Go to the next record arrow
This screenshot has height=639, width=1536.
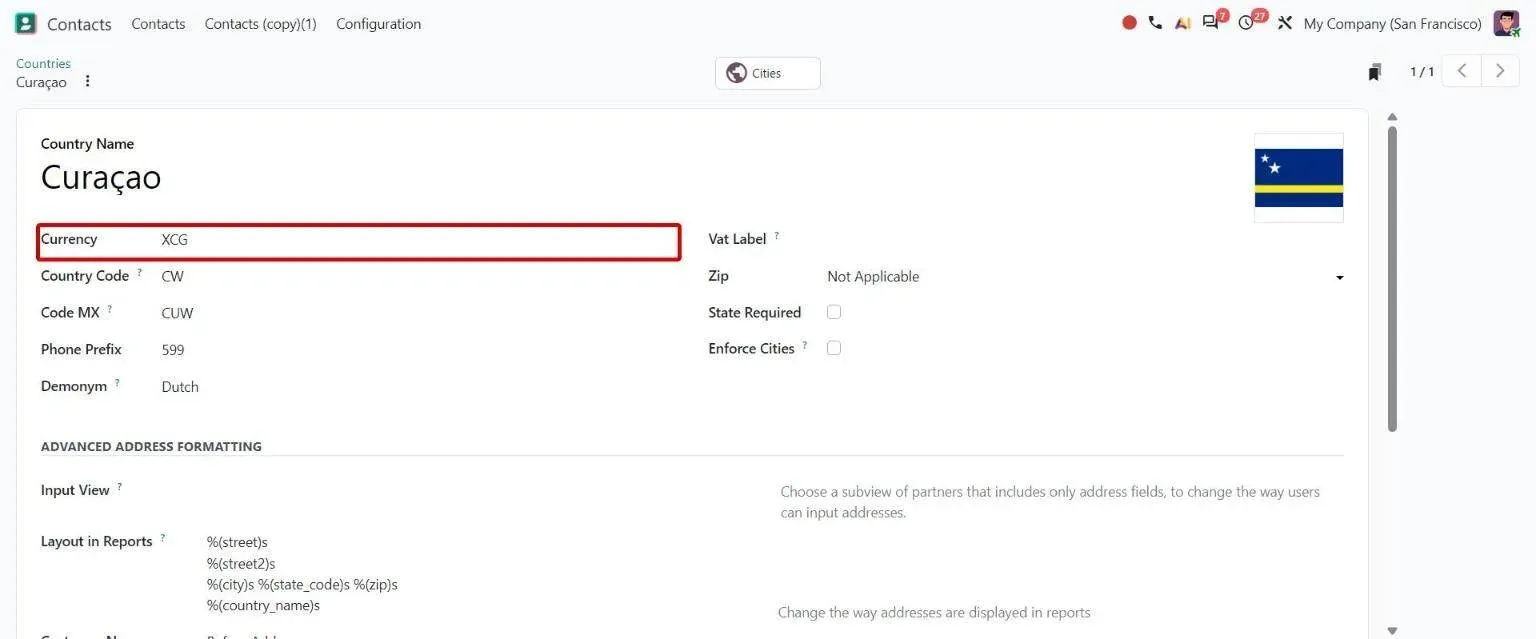(1500, 71)
